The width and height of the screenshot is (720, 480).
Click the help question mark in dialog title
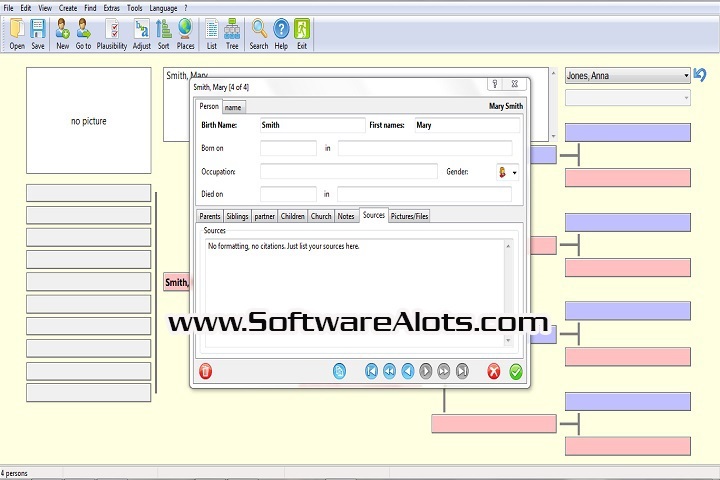pos(495,84)
